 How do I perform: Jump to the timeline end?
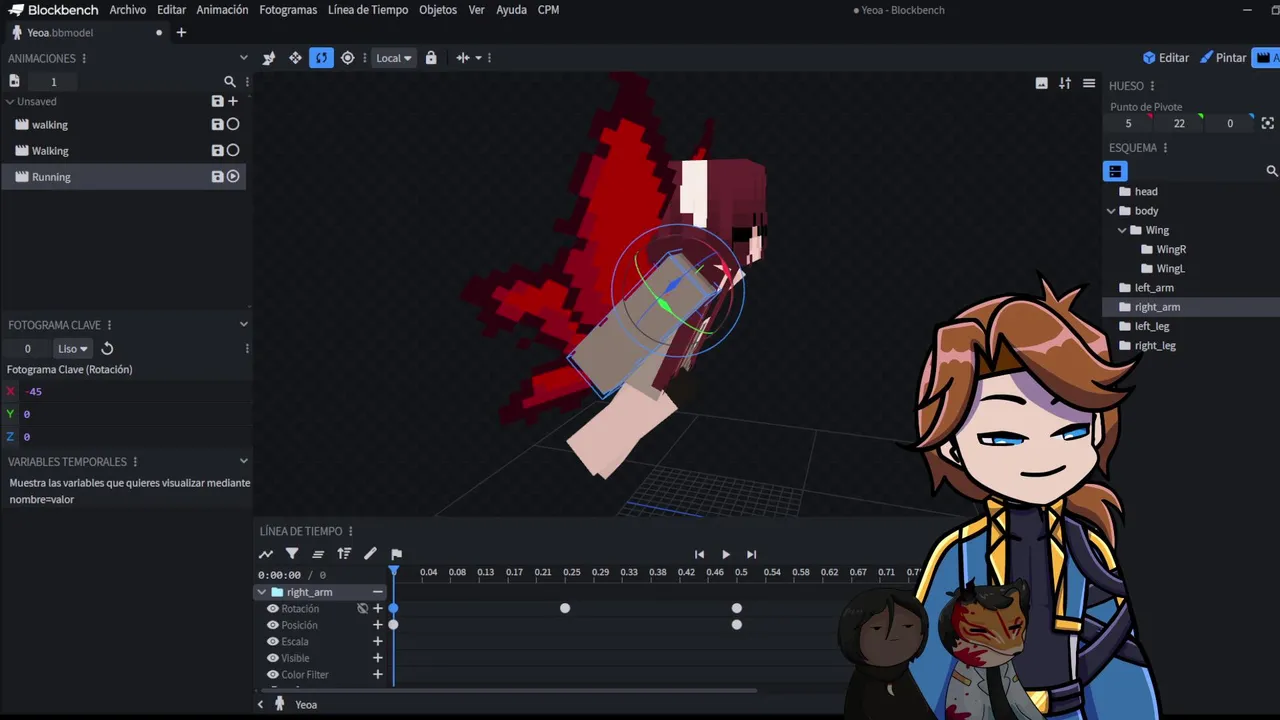coord(751,554)
